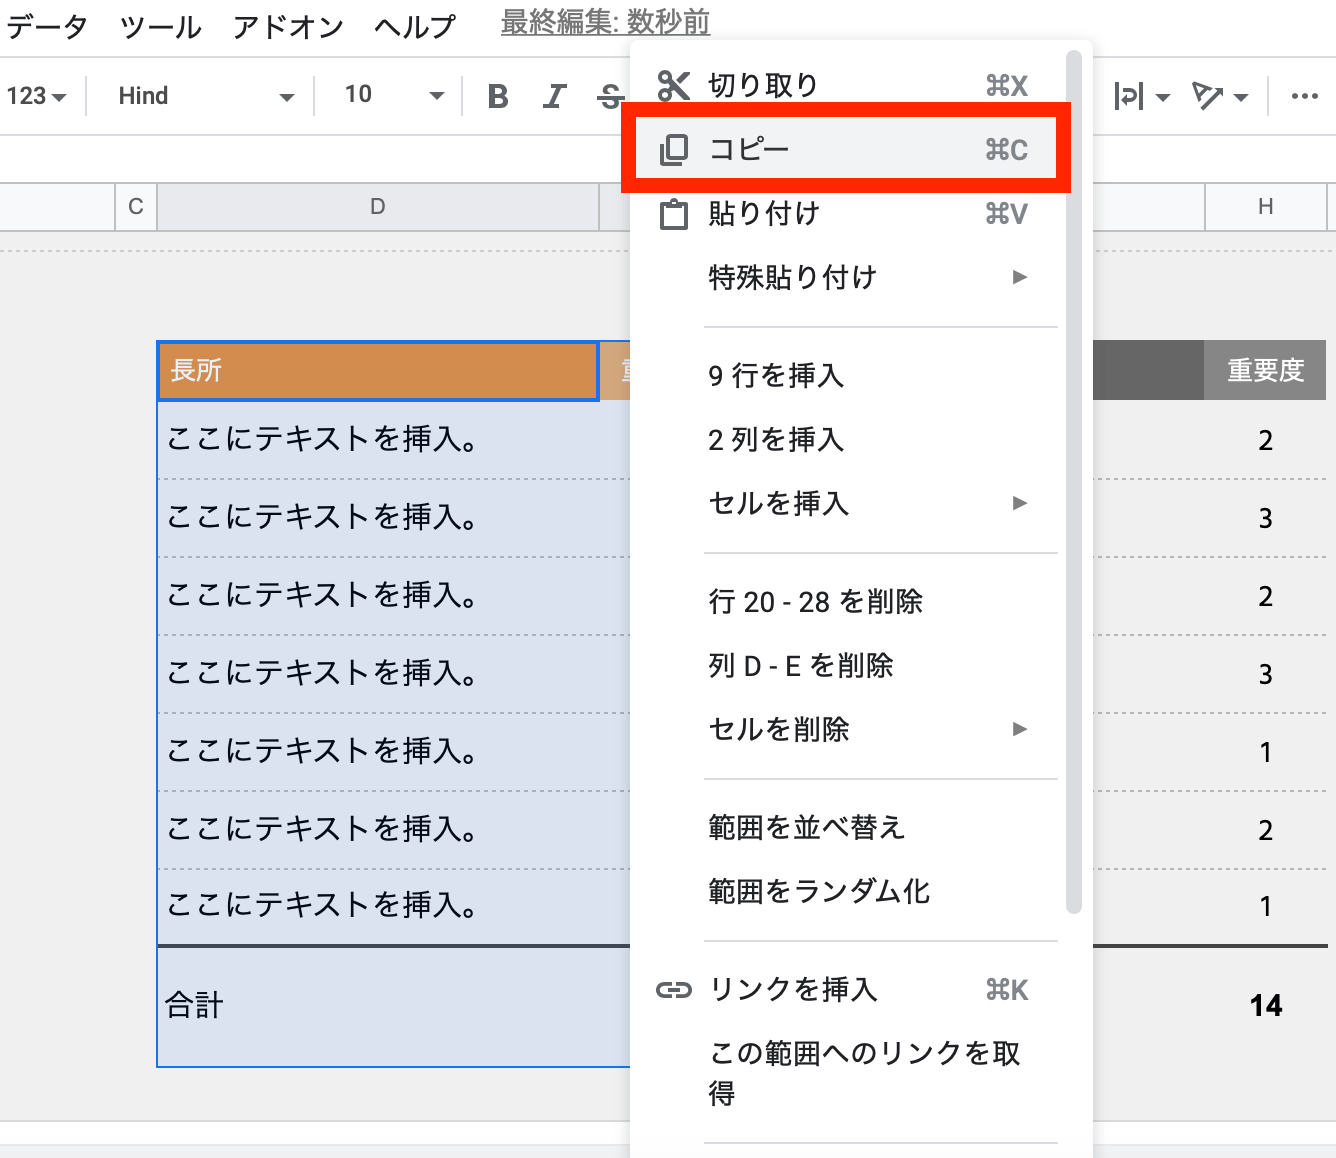The width and height of the screenshot is (1336, 1158).
Task: Toggle italic formatting in toolbar
Action: 554,96
